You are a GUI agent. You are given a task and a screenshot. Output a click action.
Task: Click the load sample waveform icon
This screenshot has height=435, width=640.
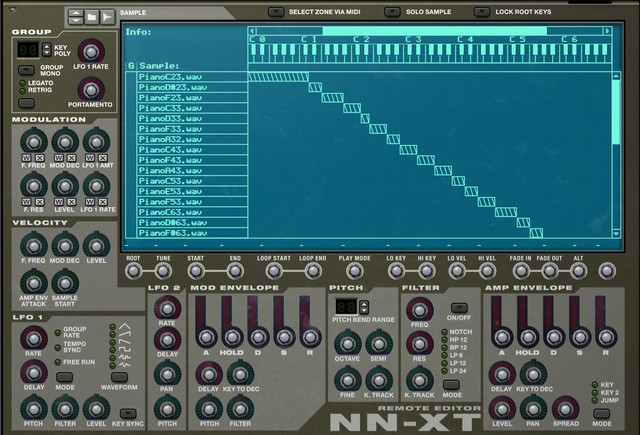pos(107,17)
